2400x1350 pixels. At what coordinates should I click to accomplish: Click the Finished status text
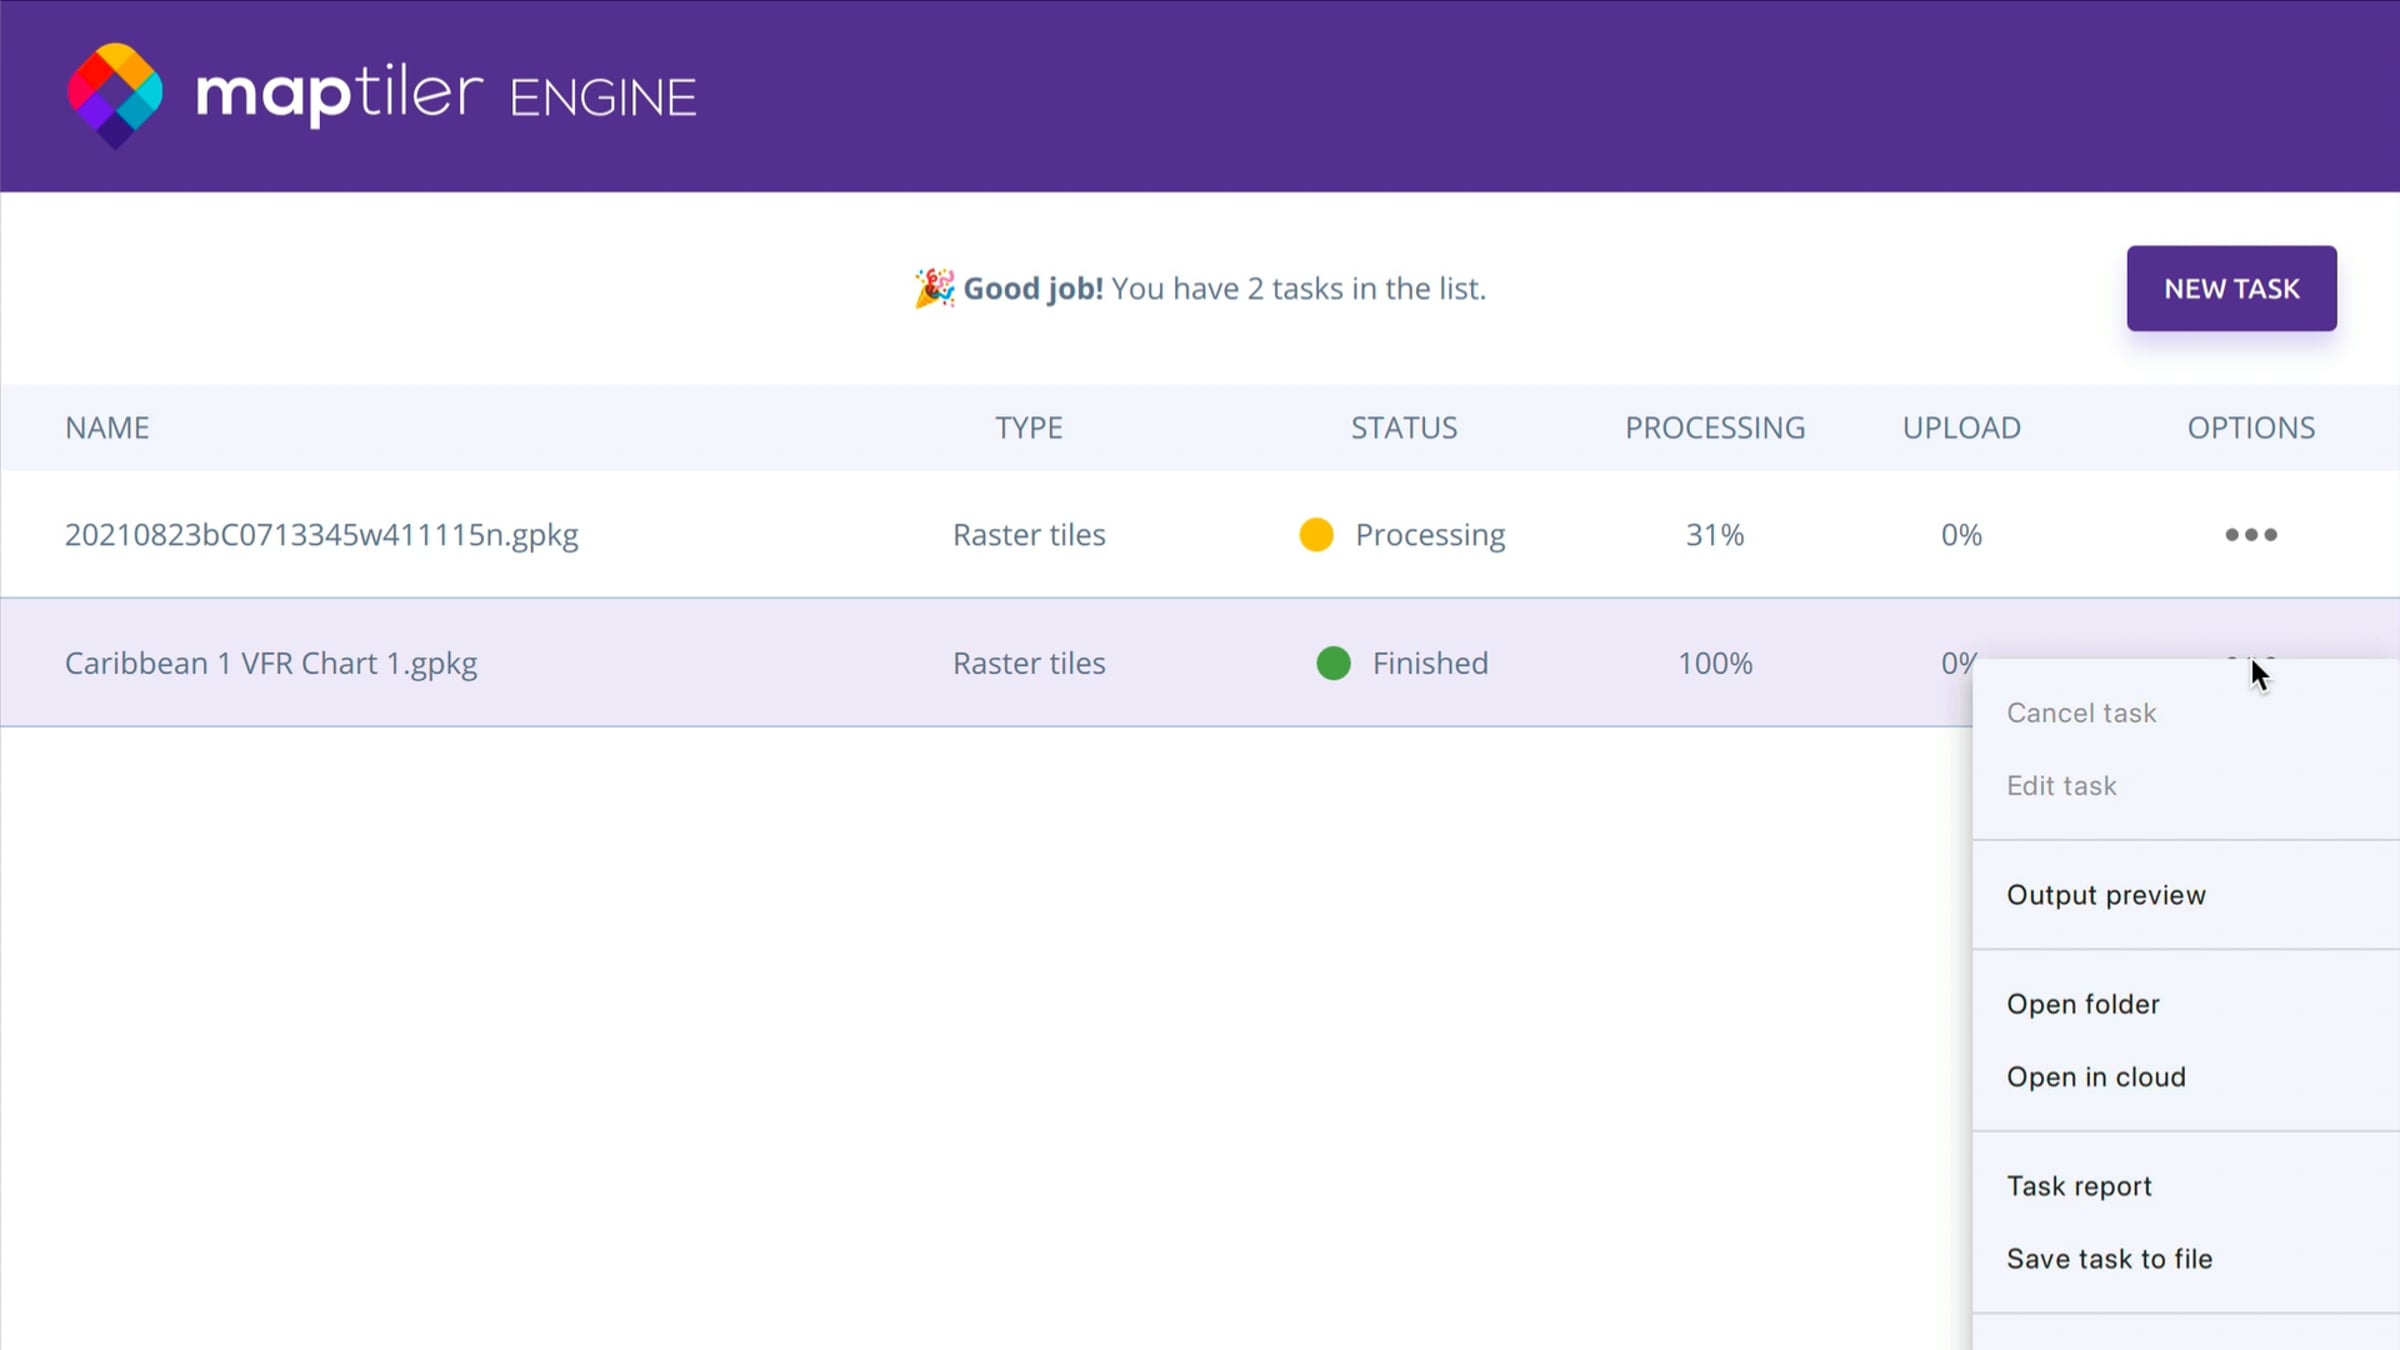click(x=1430, y=663)
